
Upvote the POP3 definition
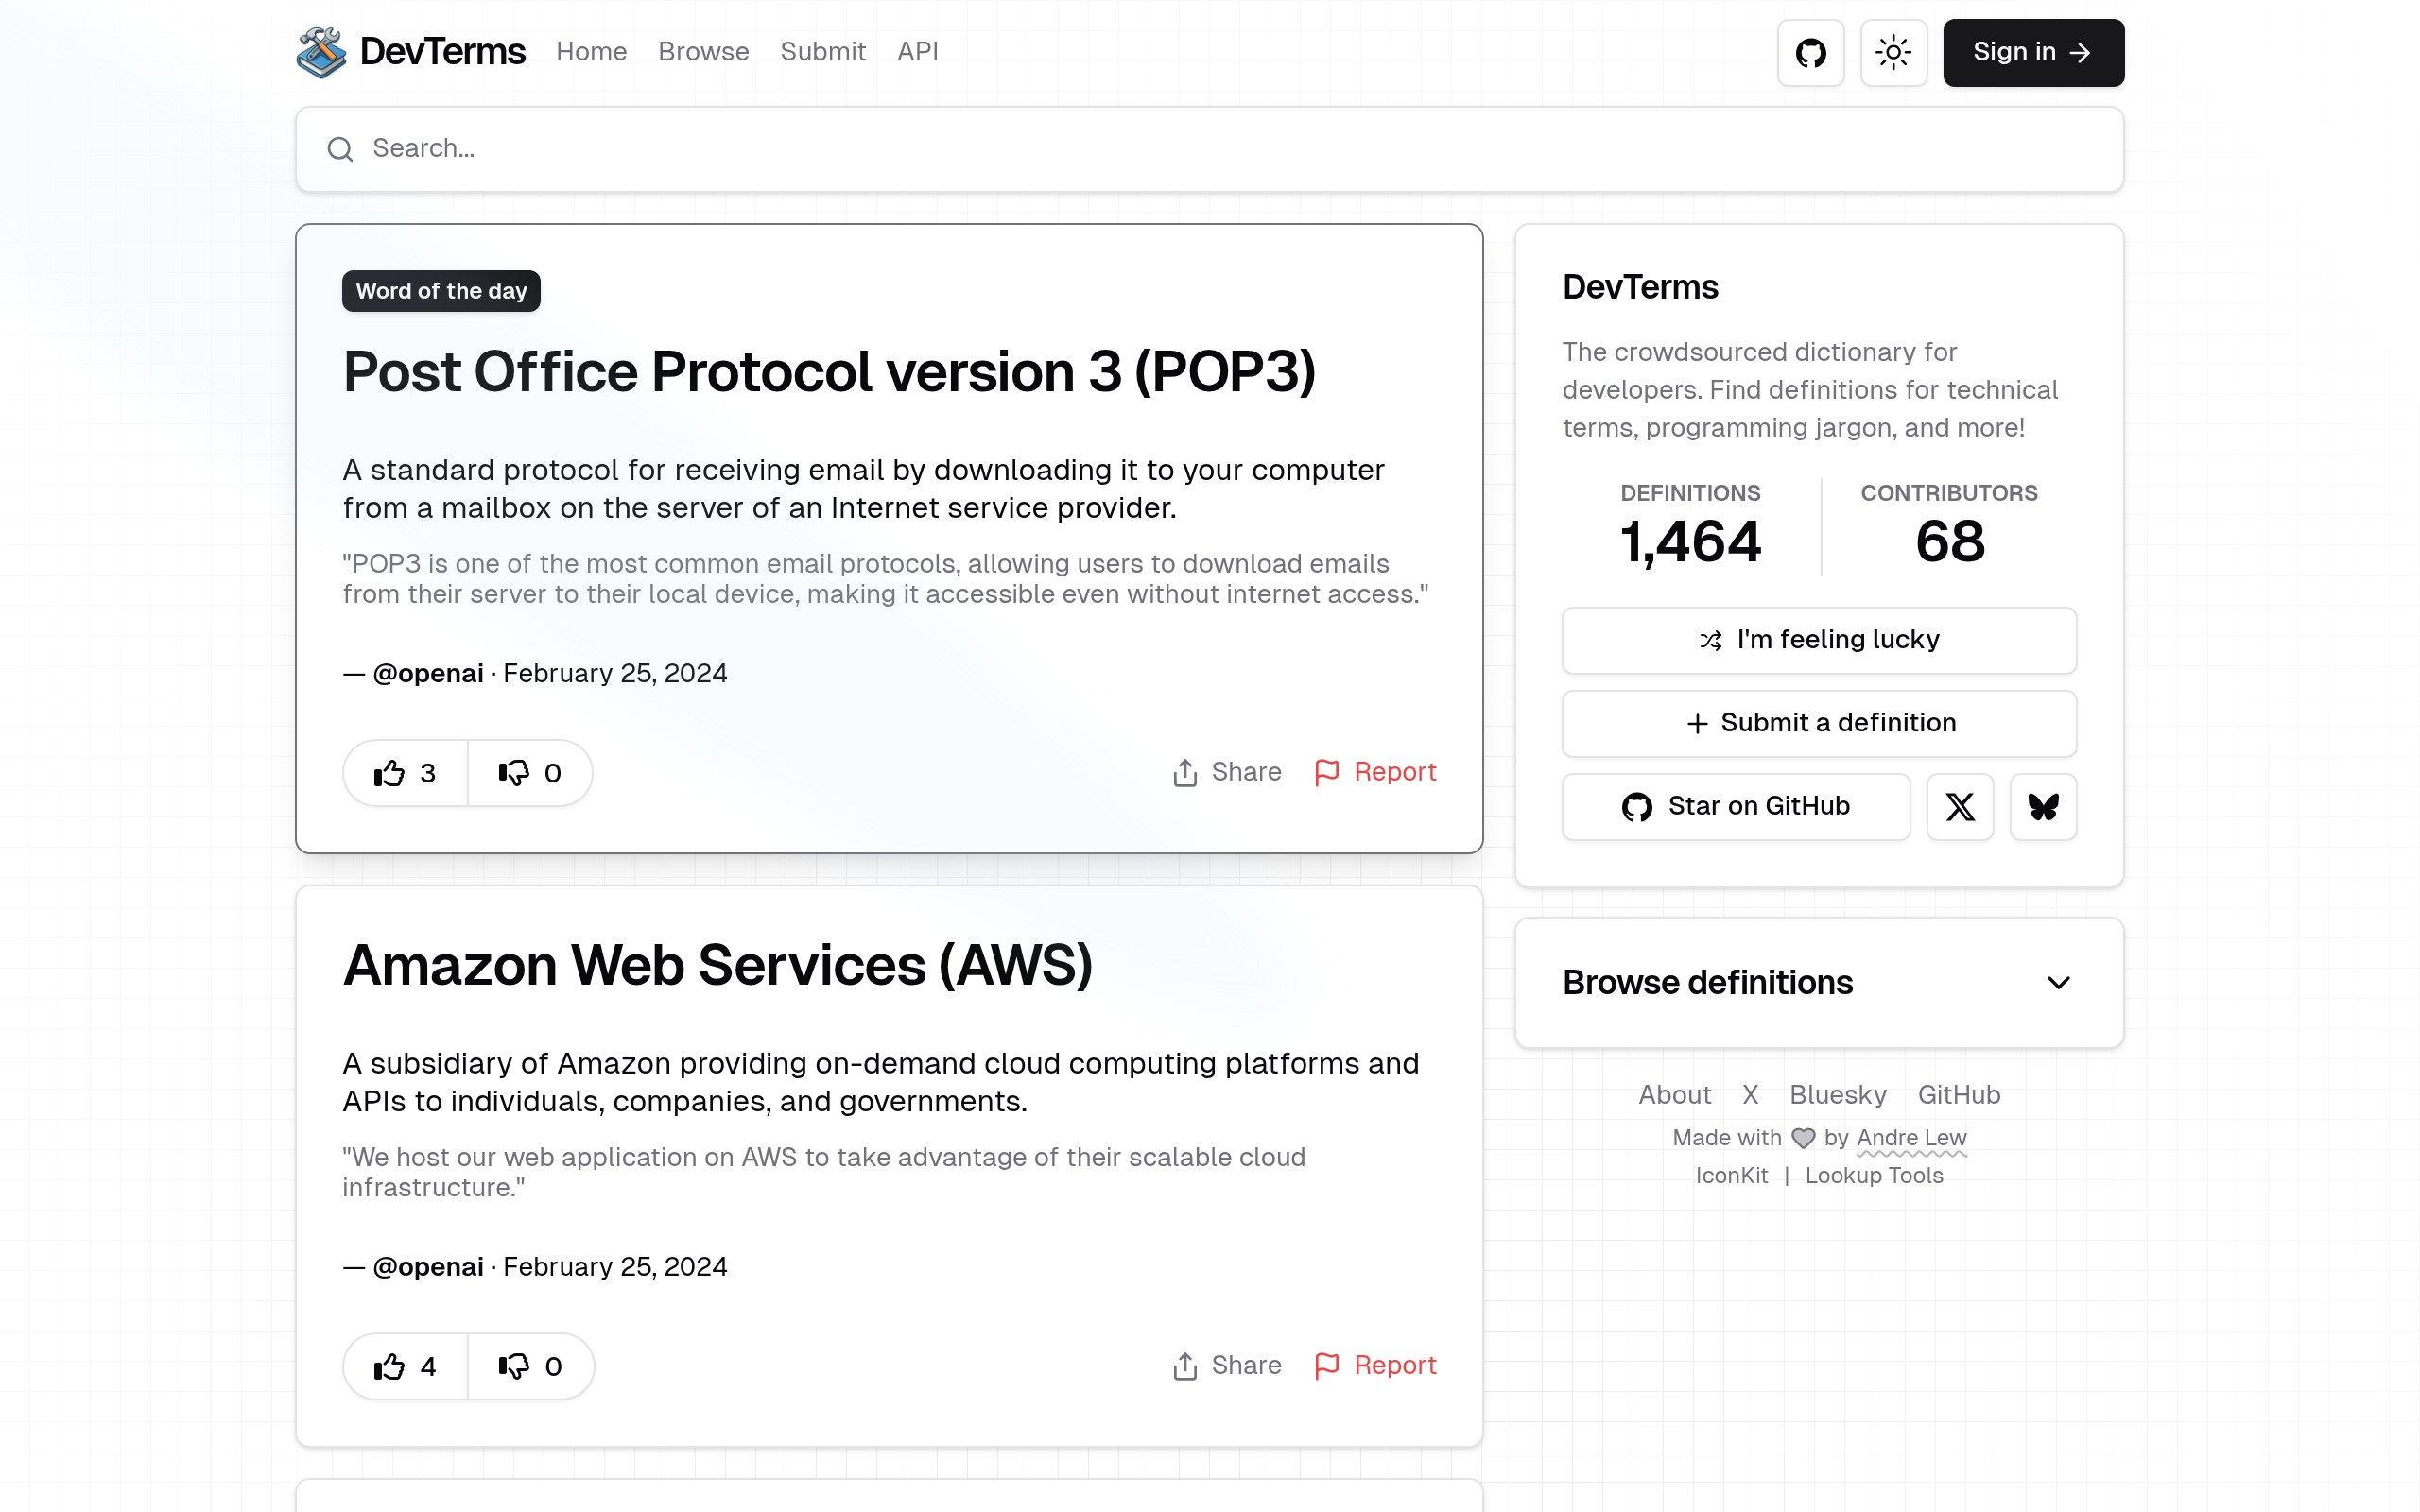point(405,773)
